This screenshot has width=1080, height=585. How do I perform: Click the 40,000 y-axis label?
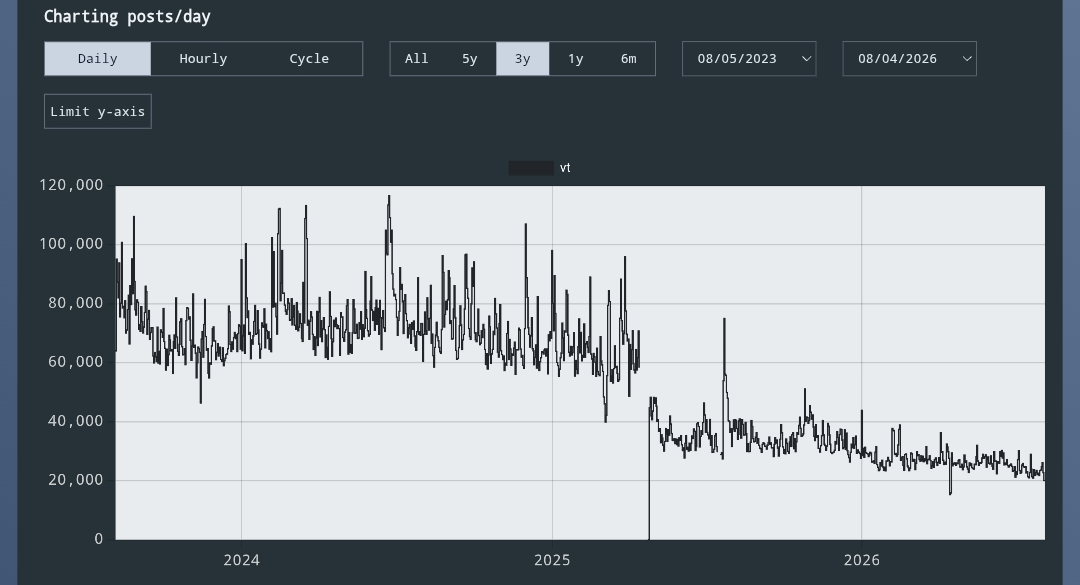(x=76, y=421)
